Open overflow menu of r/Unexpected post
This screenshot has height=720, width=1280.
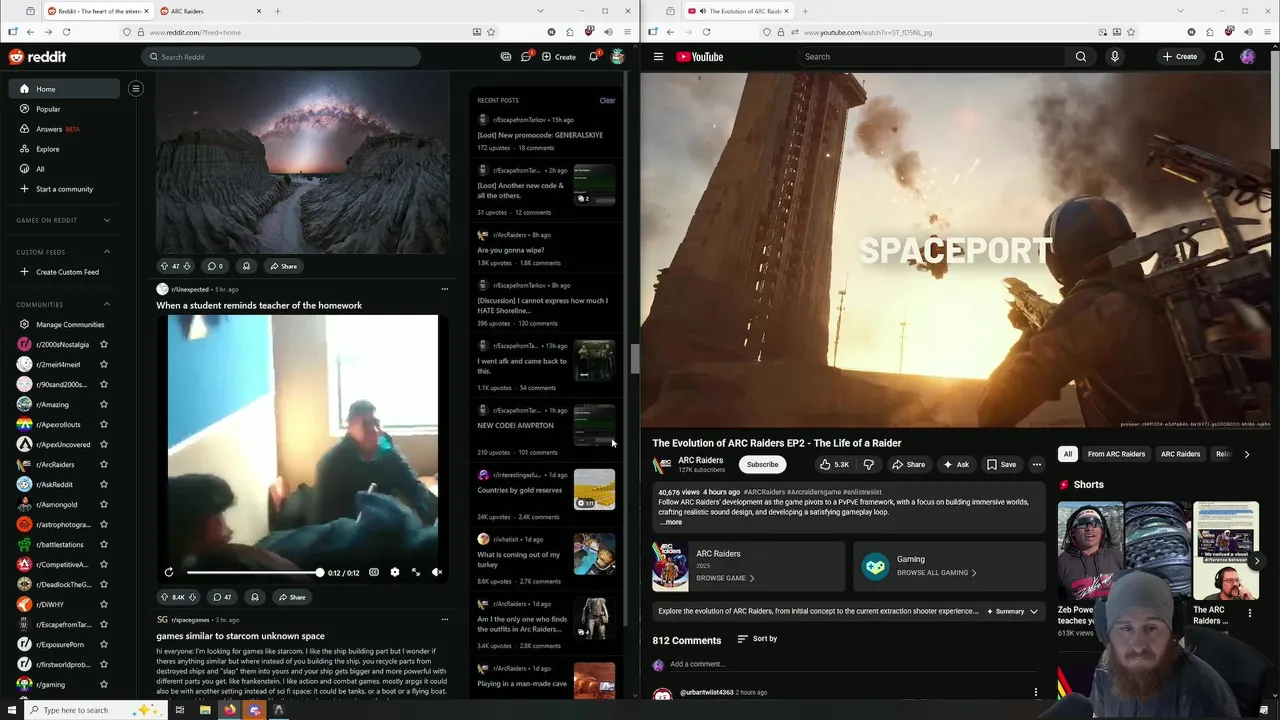click(445, 289)
